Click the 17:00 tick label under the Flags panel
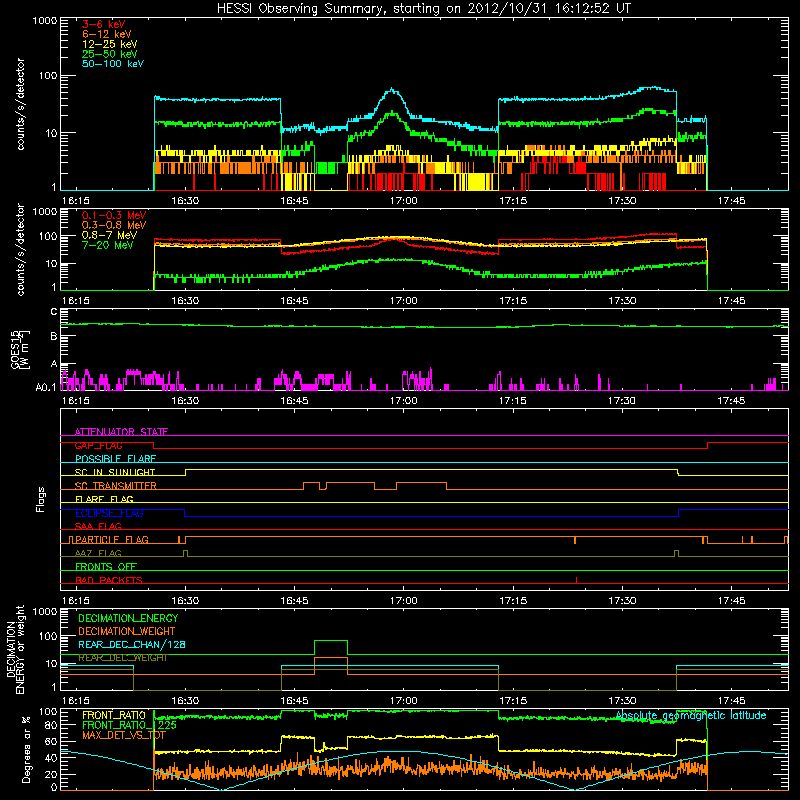The width and height of the screenshot is (800, 800). coord(404,601)
